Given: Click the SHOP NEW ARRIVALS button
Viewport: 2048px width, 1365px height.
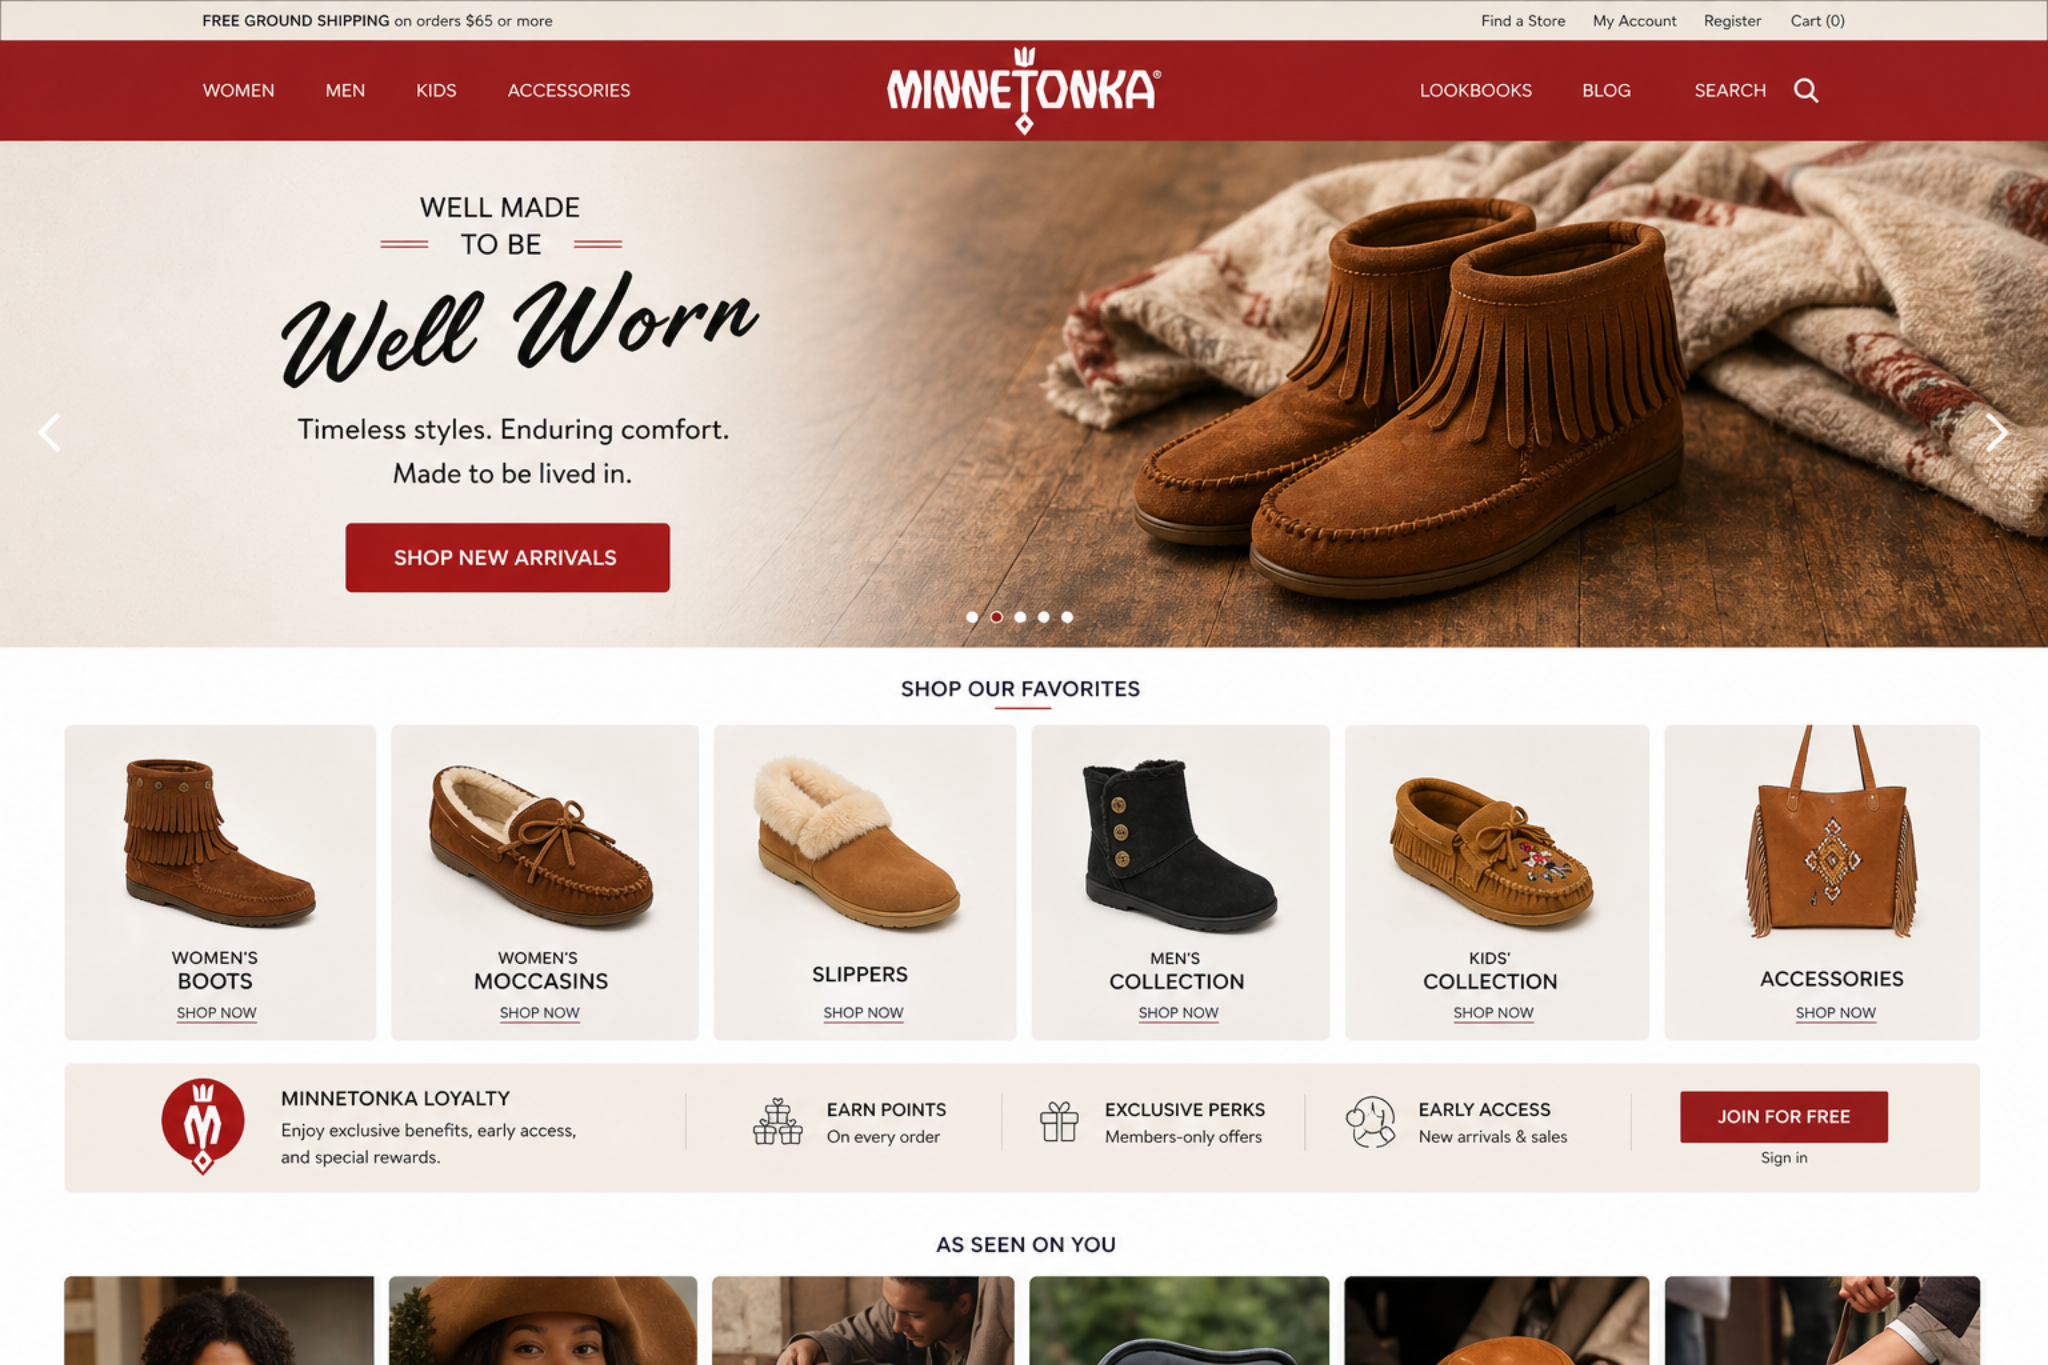Looking at the screenshot, I should tap(506, 557).
